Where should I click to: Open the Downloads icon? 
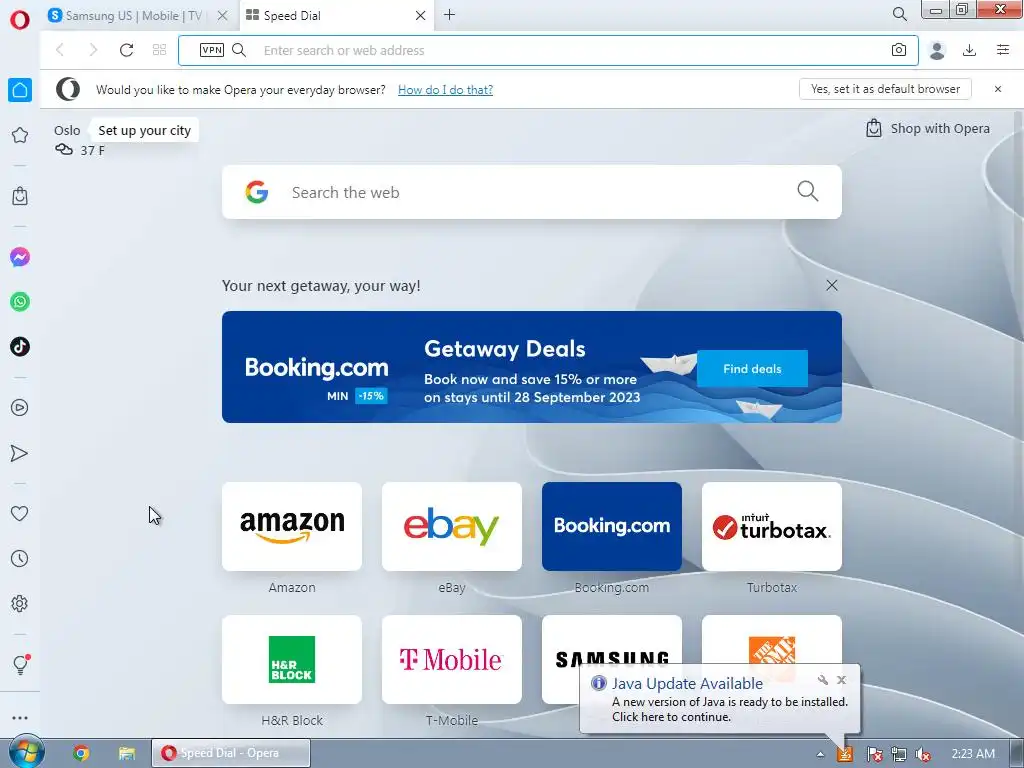pyautogui.click(x=969, y=50)
